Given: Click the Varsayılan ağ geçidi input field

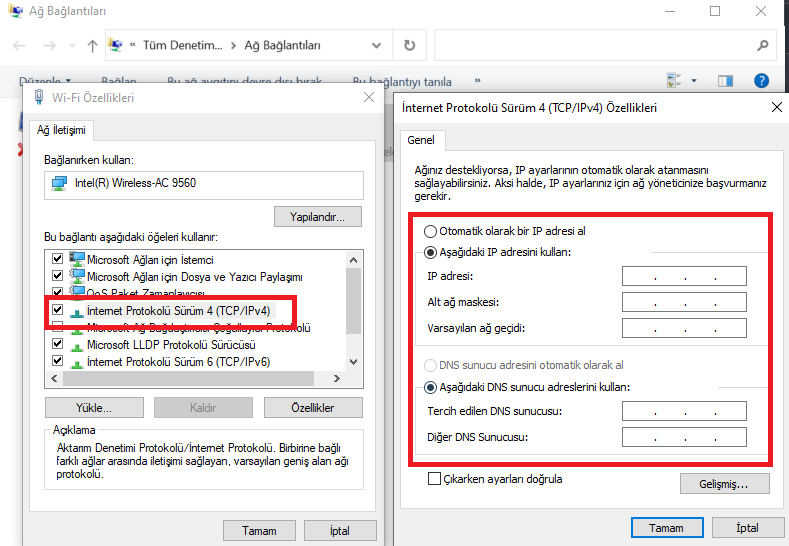Looking at the screenshot, I should (x=684, y=328).
